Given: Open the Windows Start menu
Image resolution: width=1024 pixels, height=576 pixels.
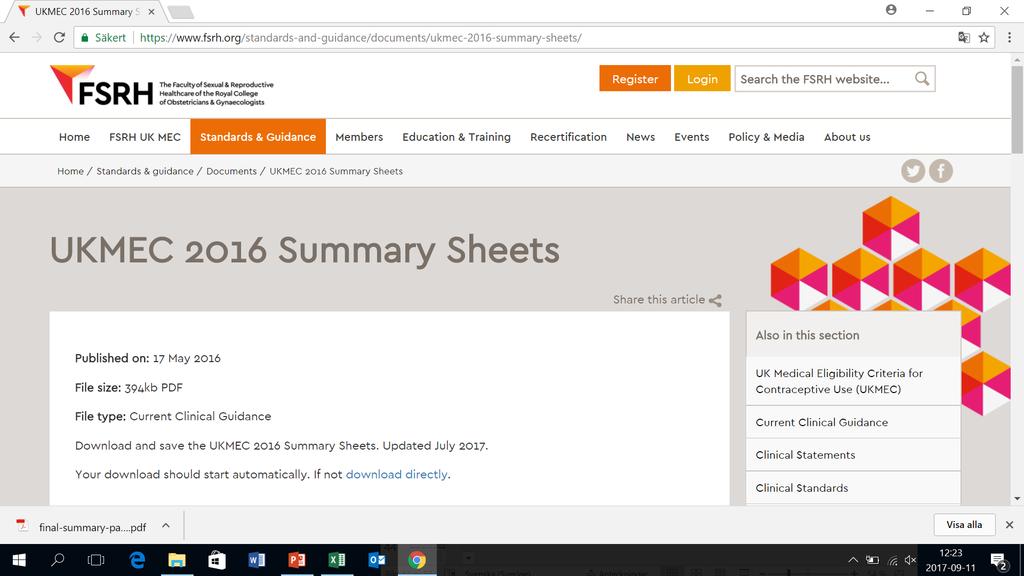Looking at the screenshot, I should 19,560.
